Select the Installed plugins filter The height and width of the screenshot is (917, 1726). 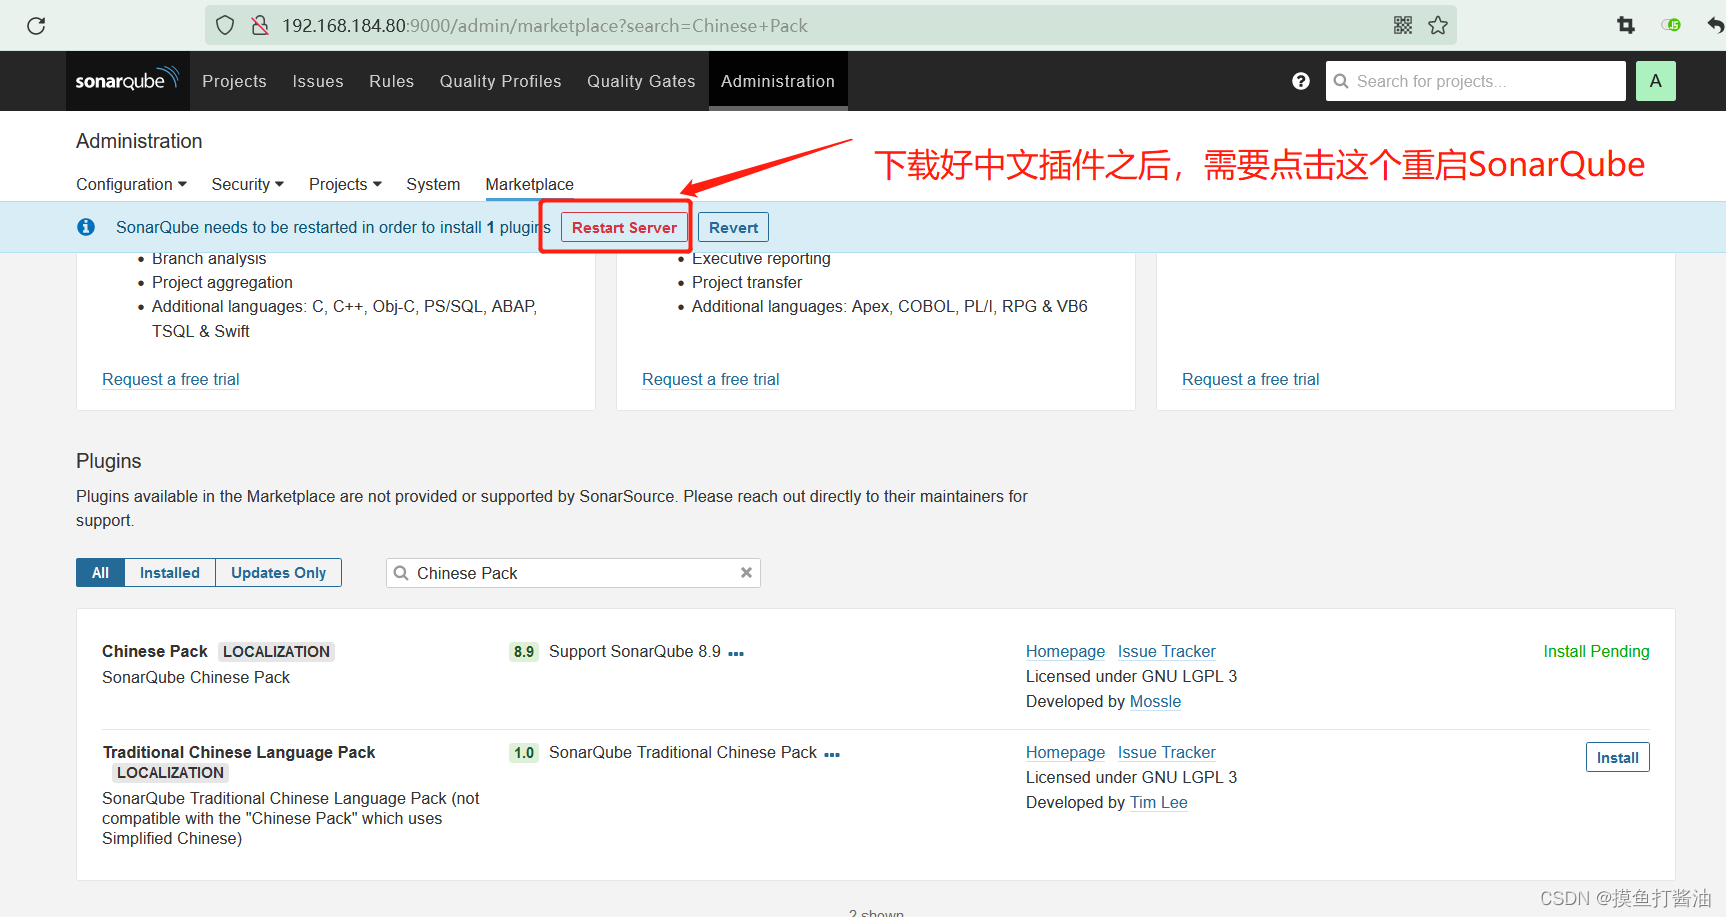(x=170, y=573)
